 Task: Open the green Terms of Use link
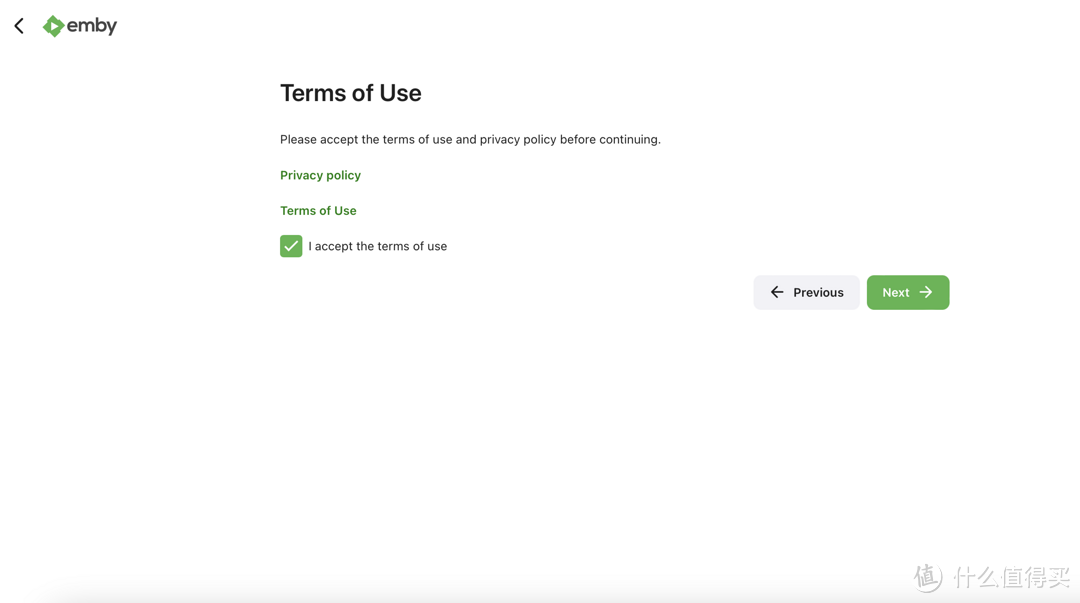click(318, 211)
